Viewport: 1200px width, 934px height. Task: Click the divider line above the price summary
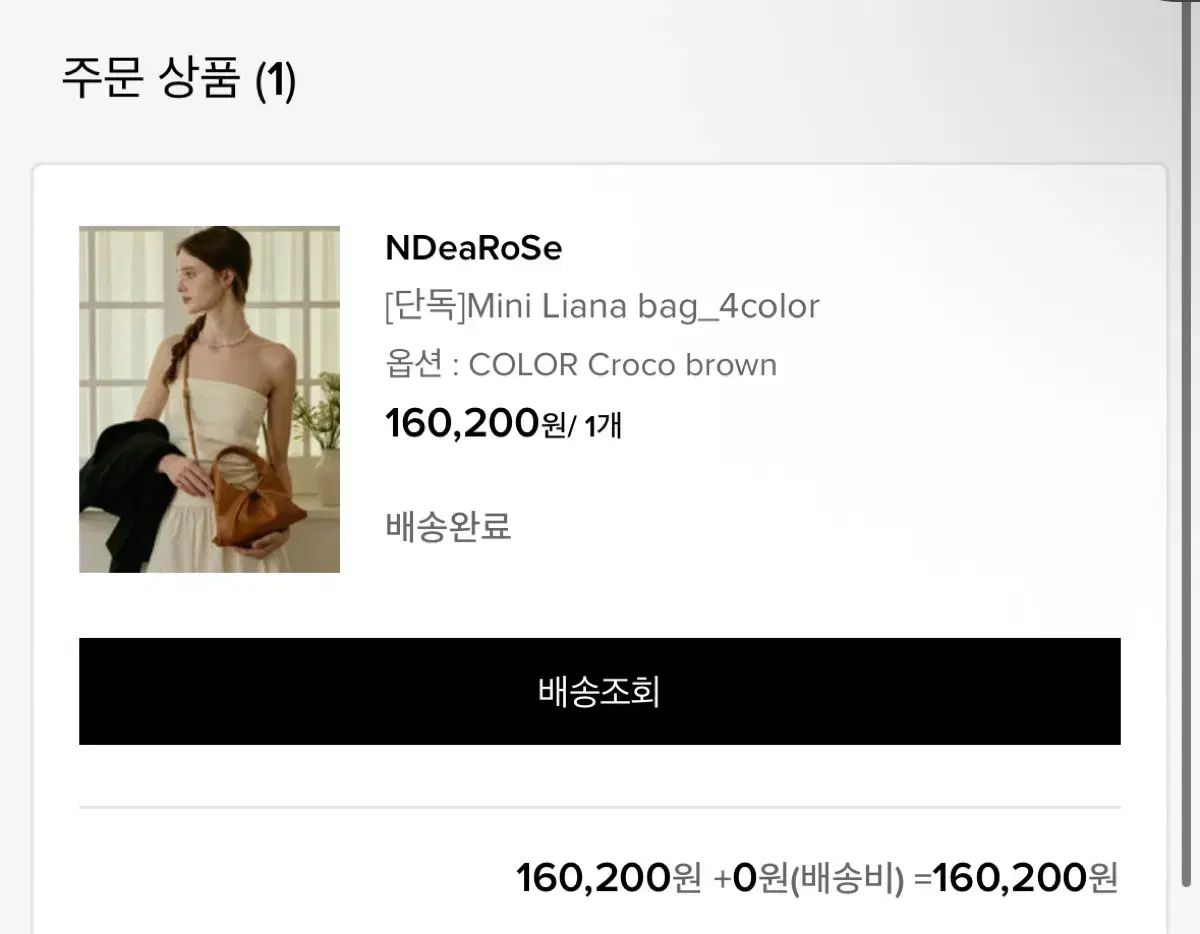pos(599,806)
